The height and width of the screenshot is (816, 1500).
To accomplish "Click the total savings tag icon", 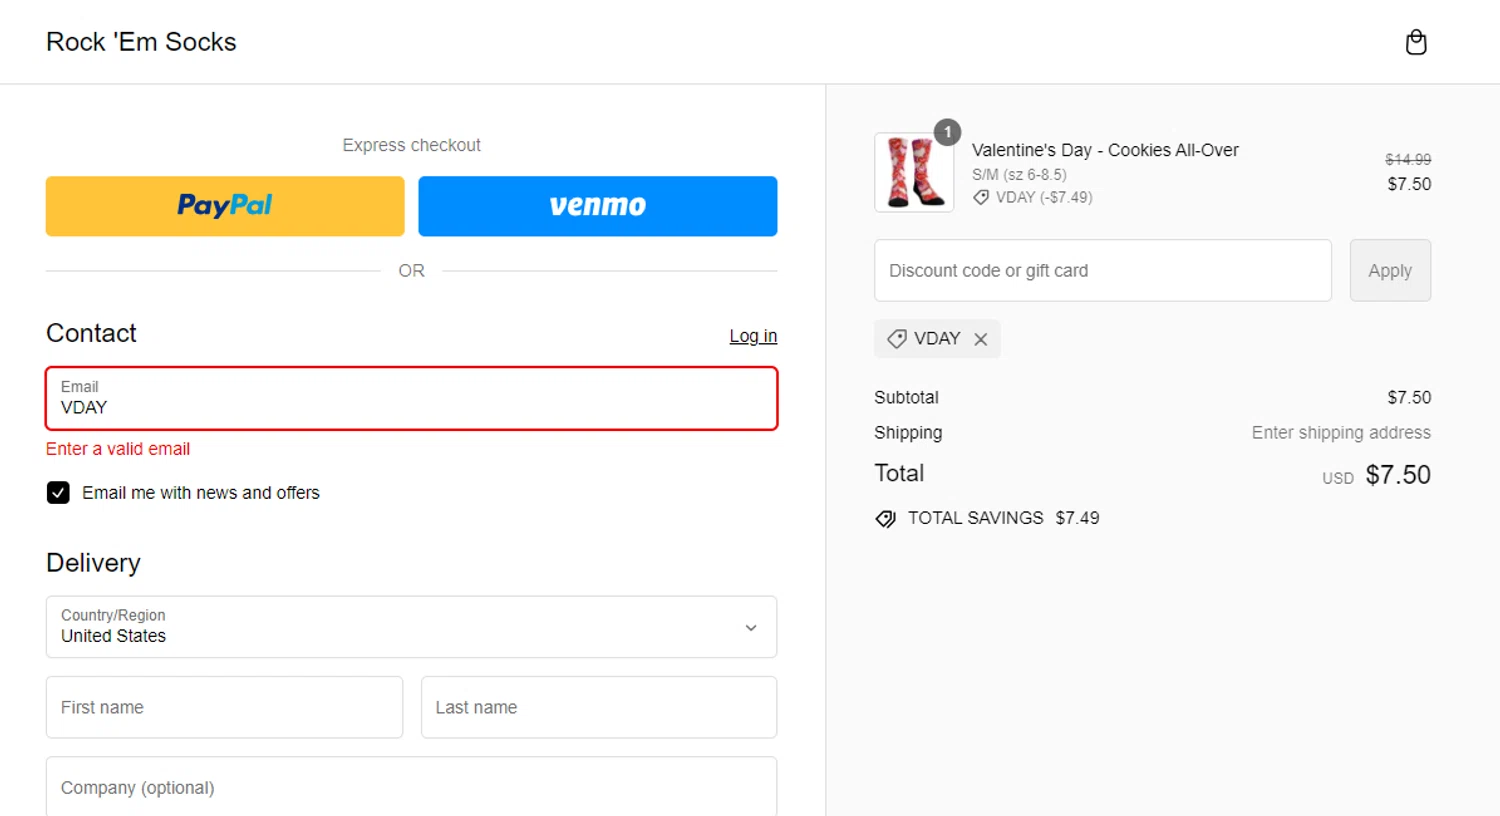I will click(886, 519).
